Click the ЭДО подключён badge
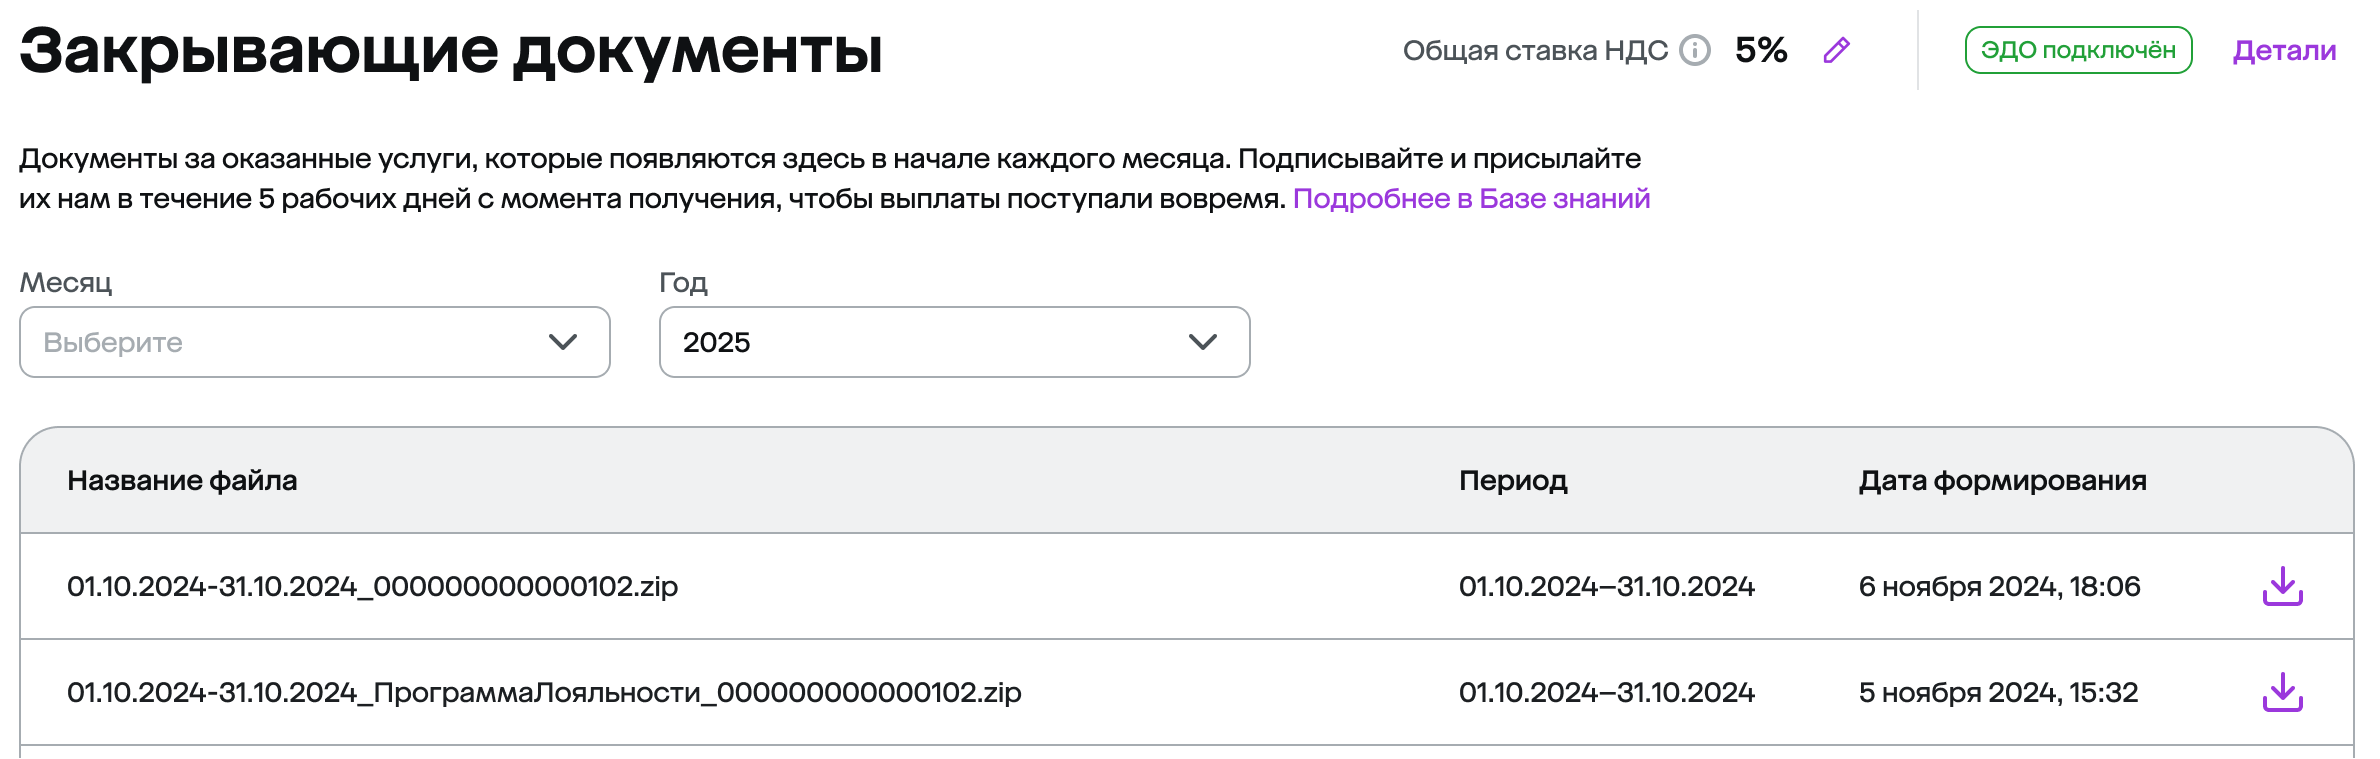The width and height of the screenshot is (2380, 759). (2079, 50)
